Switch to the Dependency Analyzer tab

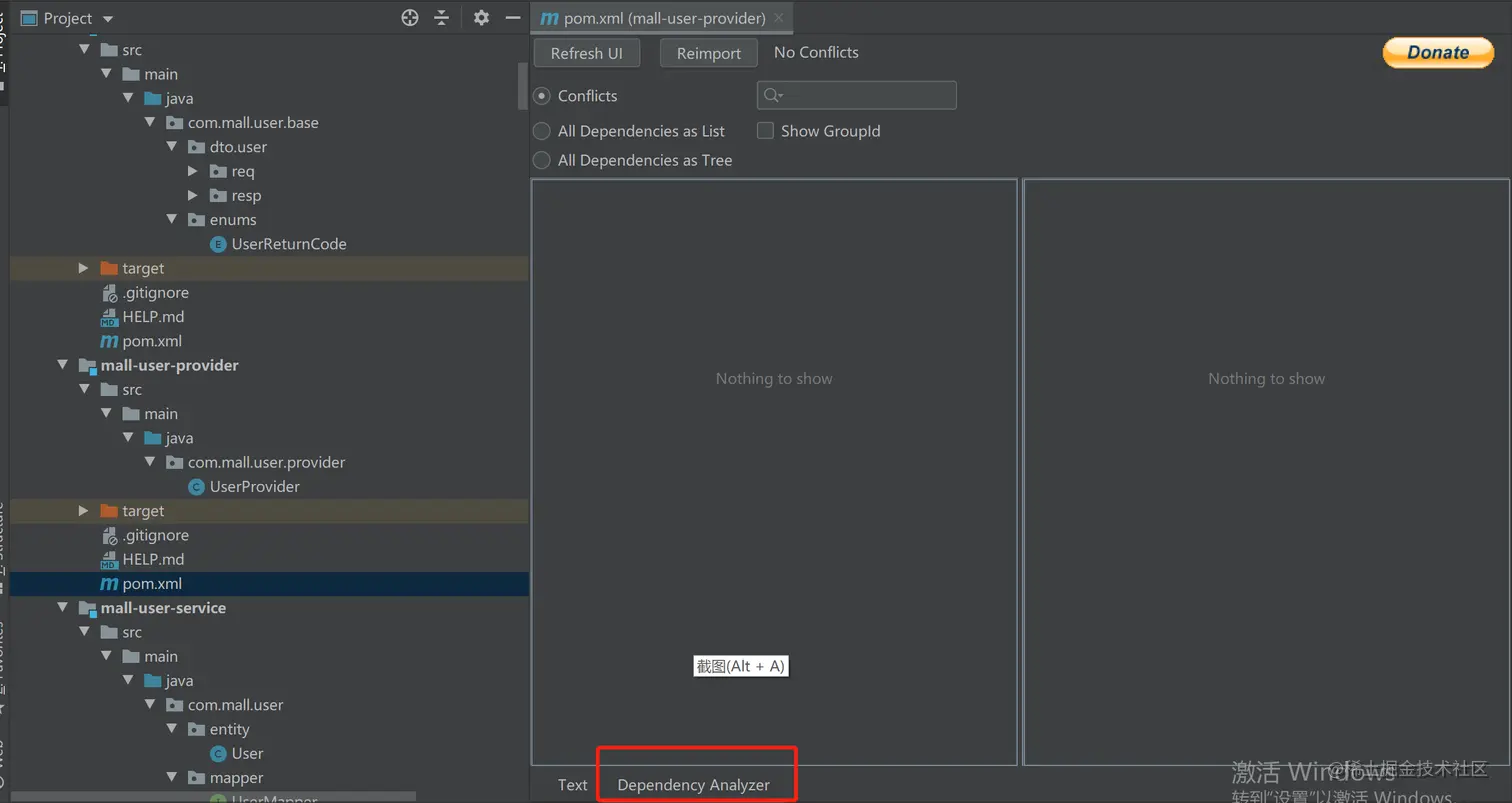694,785
